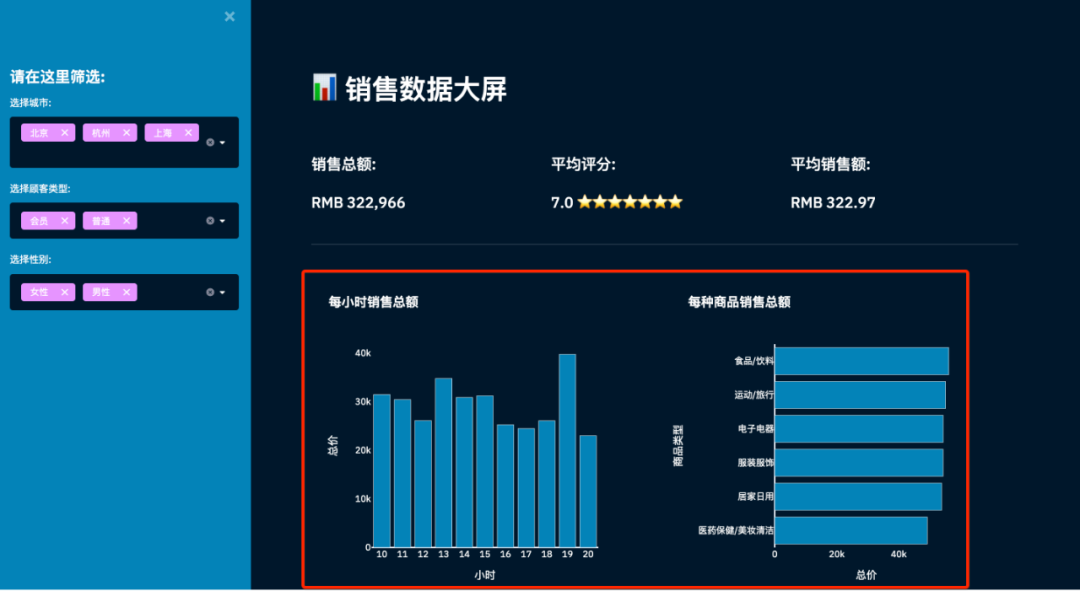Click the 平均销售额 metric label
The width and height of the screenshot is (1080, 591).
(831, 165)
